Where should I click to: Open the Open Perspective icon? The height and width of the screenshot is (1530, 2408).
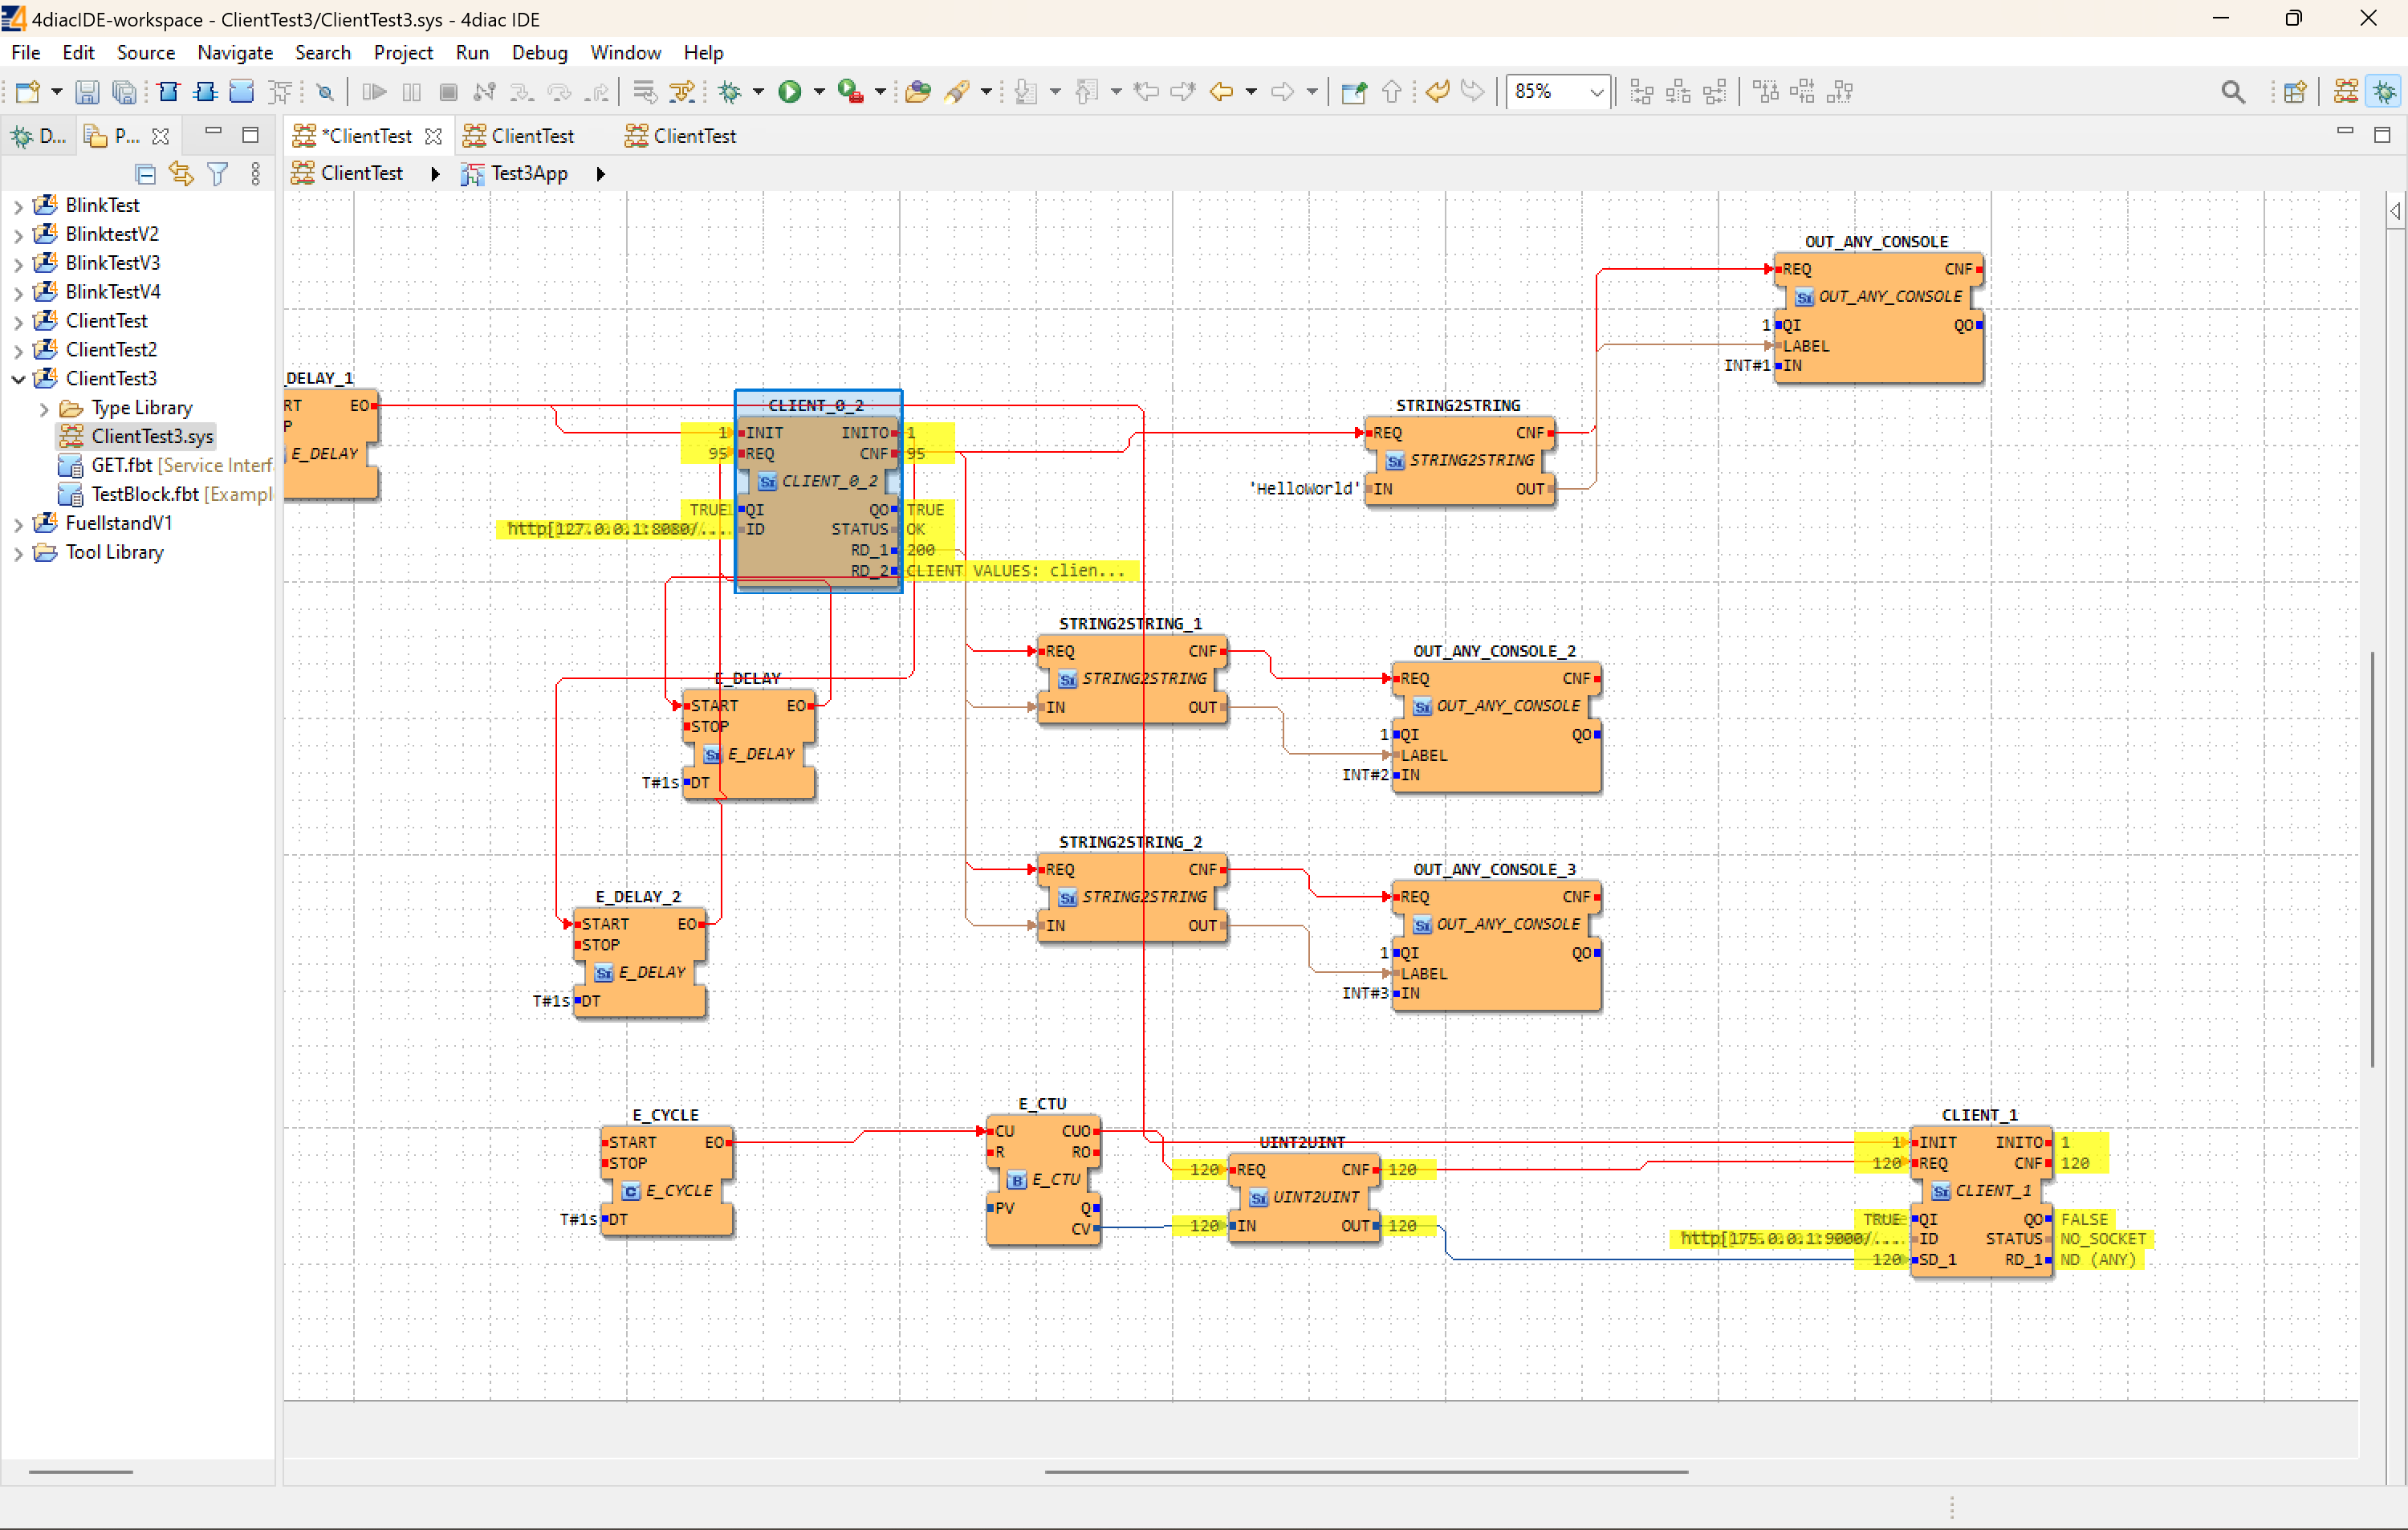pos(2295,92)
